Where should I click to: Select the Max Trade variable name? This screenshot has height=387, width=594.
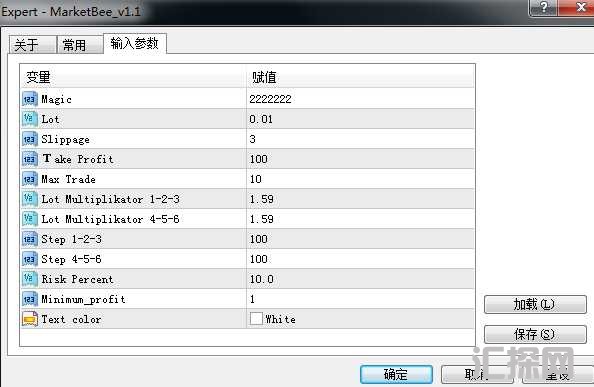click(x=68, y=179)
